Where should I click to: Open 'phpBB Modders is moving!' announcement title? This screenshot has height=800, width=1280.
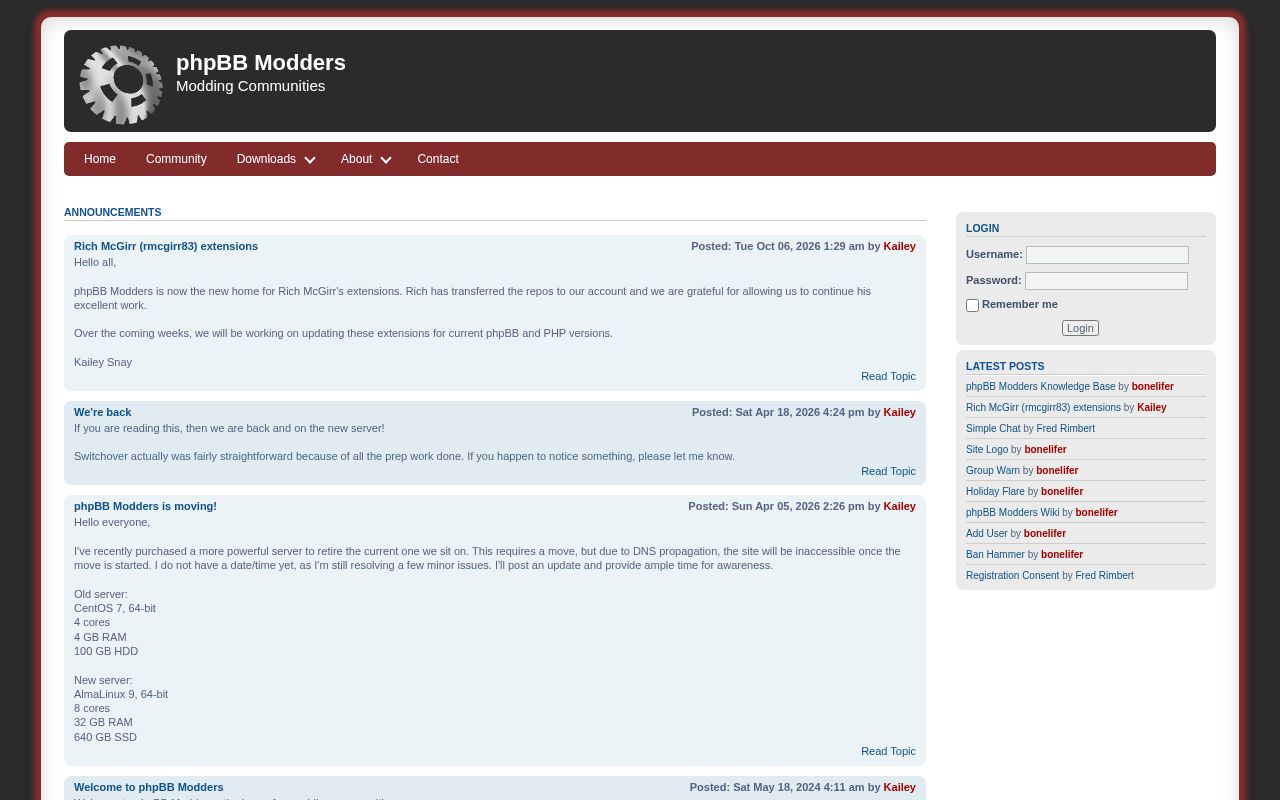(145, 506)
